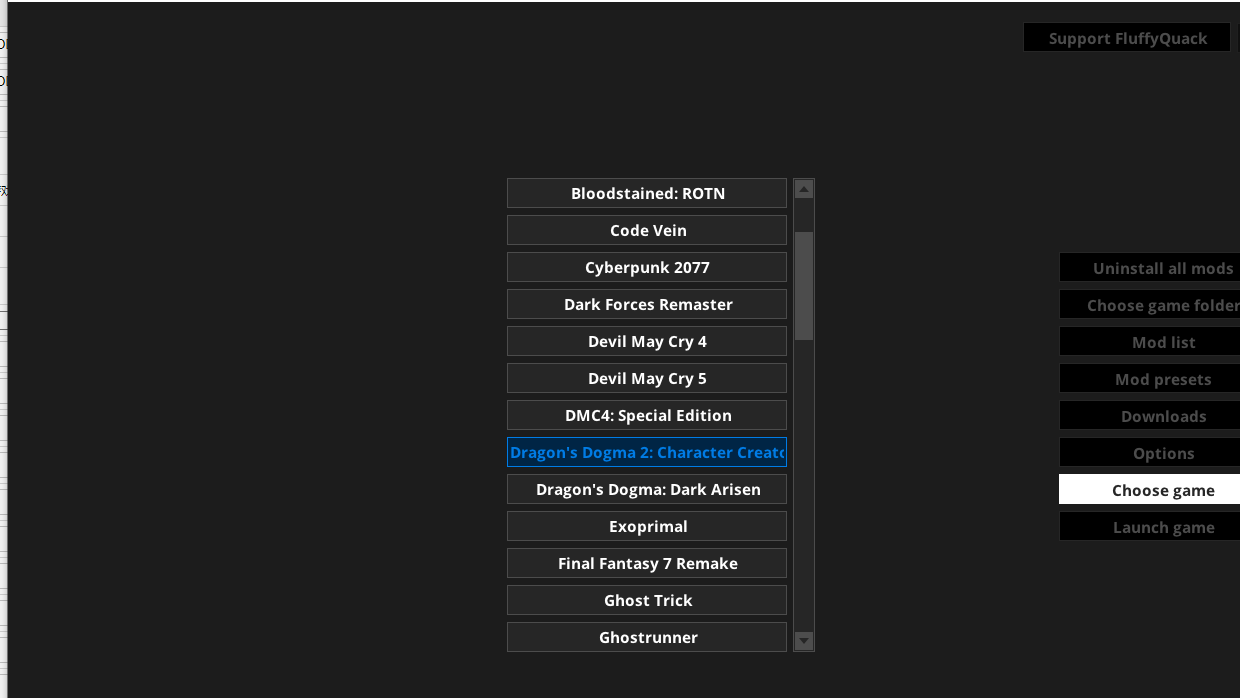Select Bloodstained: ROTN from game list
Screen dimensions: 1240x698
pos(647,193)
